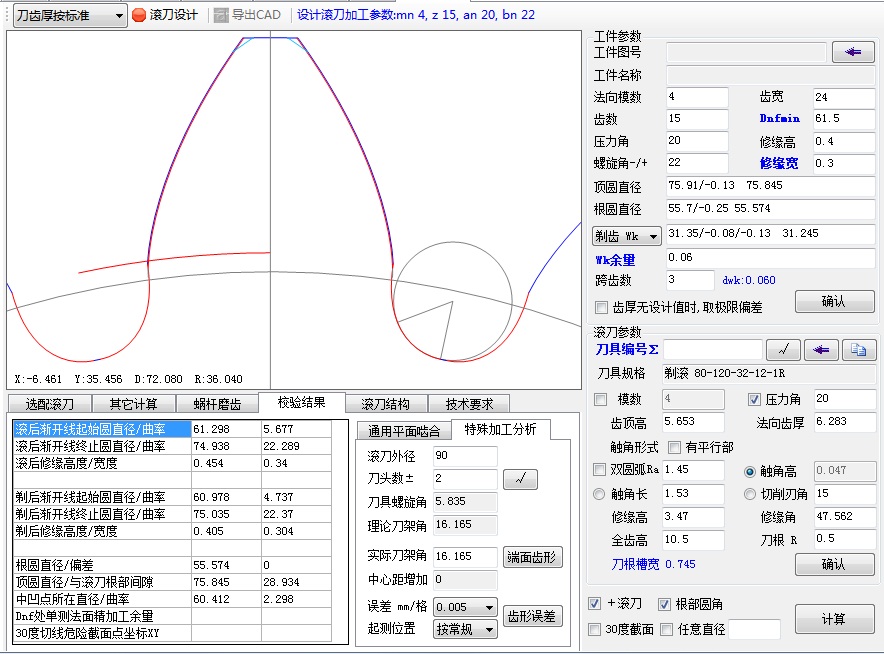Image resolution: width=884 pixels, height=654 pixels.
Task: Click the red 滚刀设计 hob design icon
Action: click(140, 15)
